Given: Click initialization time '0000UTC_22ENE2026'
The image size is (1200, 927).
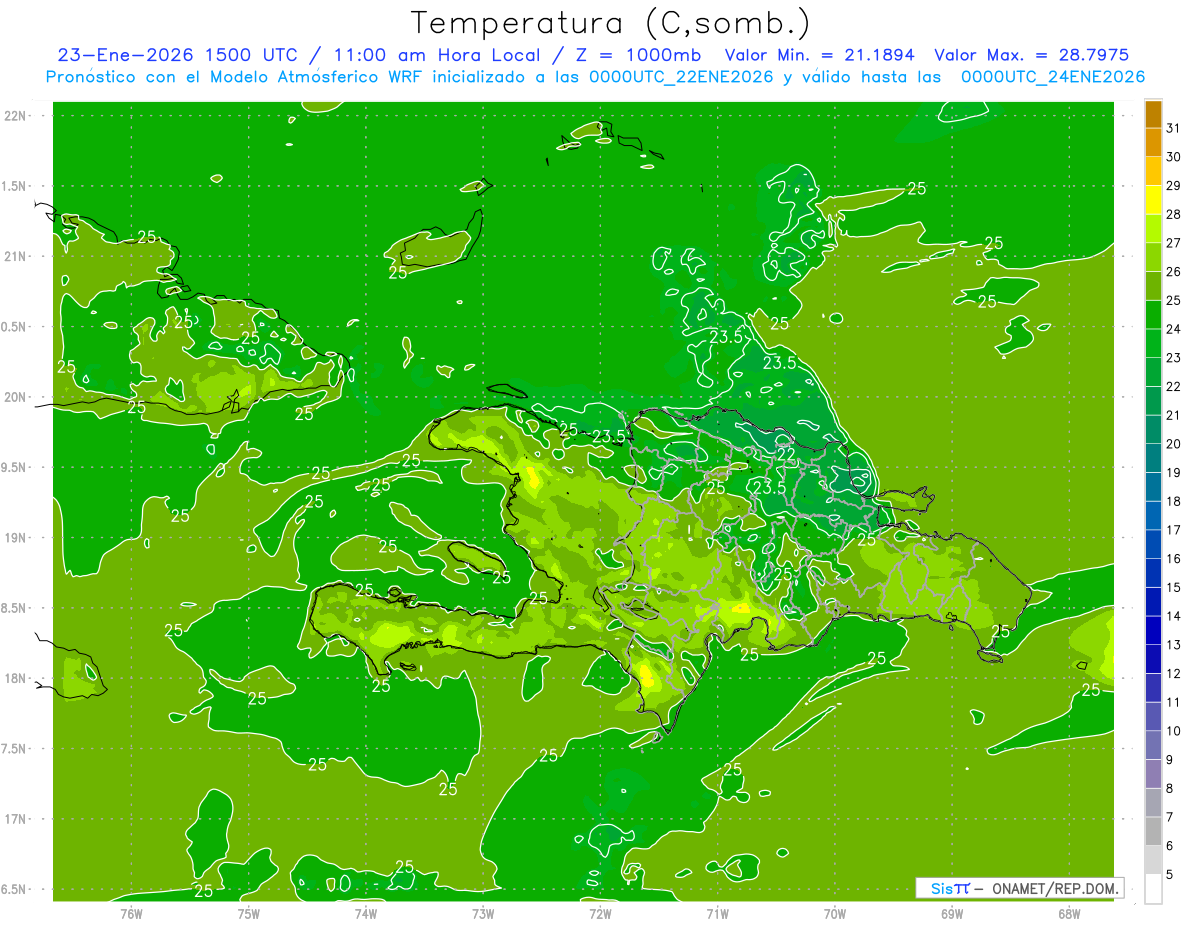Looking at the screenshot, I should pos(681,77).
